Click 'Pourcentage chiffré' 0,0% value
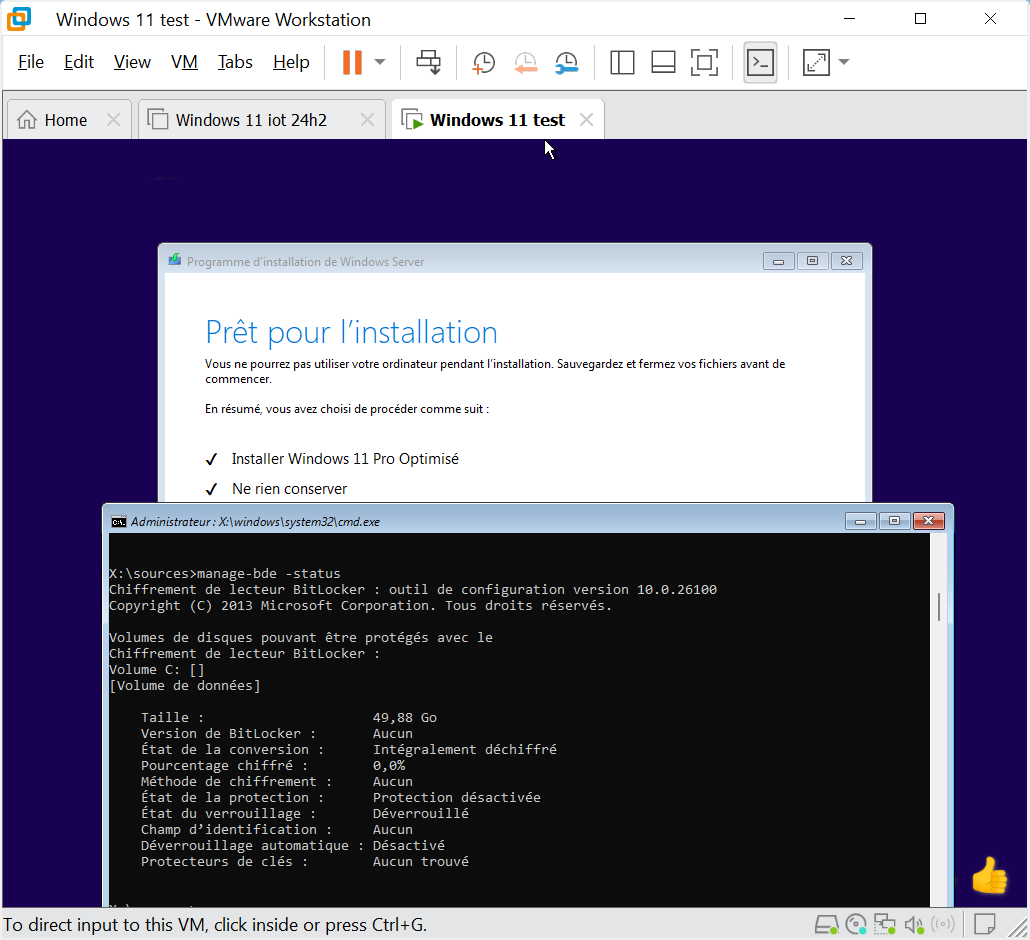 tap(389, 765)
